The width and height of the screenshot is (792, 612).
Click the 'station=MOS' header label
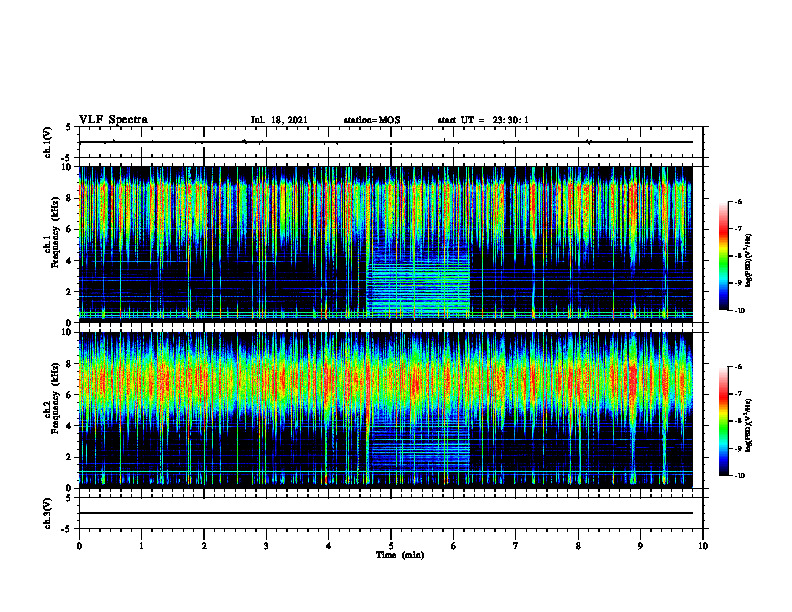tap(372, 120)
